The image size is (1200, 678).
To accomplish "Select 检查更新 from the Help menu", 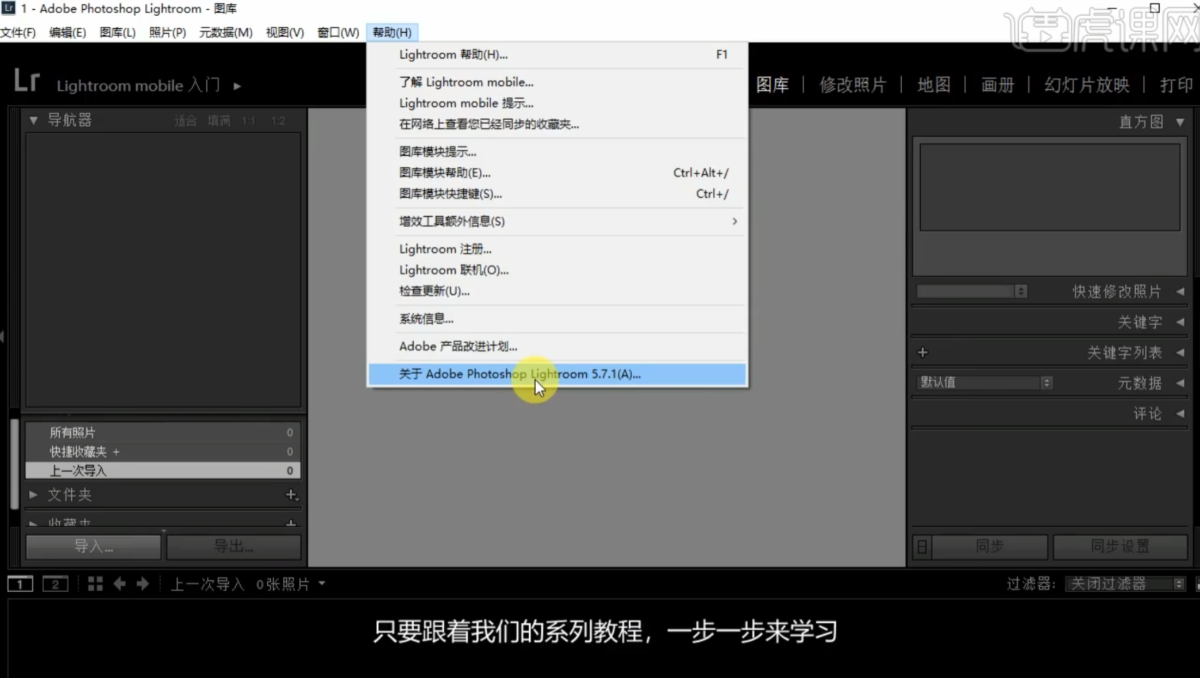I will [x=434, y=291].
